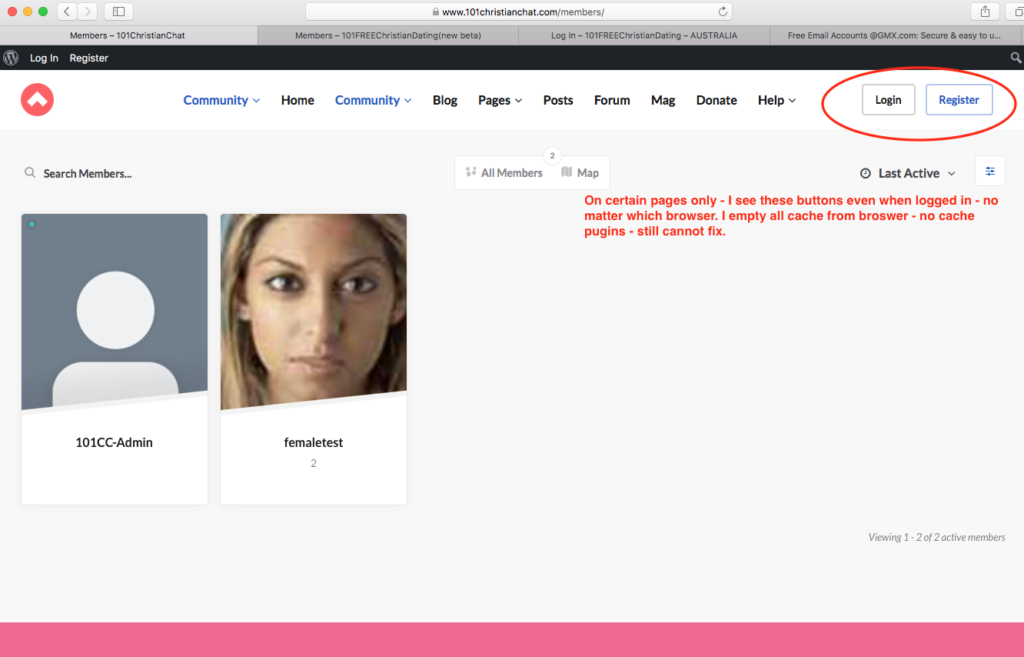Switch to the GMX Free Email browser tab

click(x=893, y=35)
